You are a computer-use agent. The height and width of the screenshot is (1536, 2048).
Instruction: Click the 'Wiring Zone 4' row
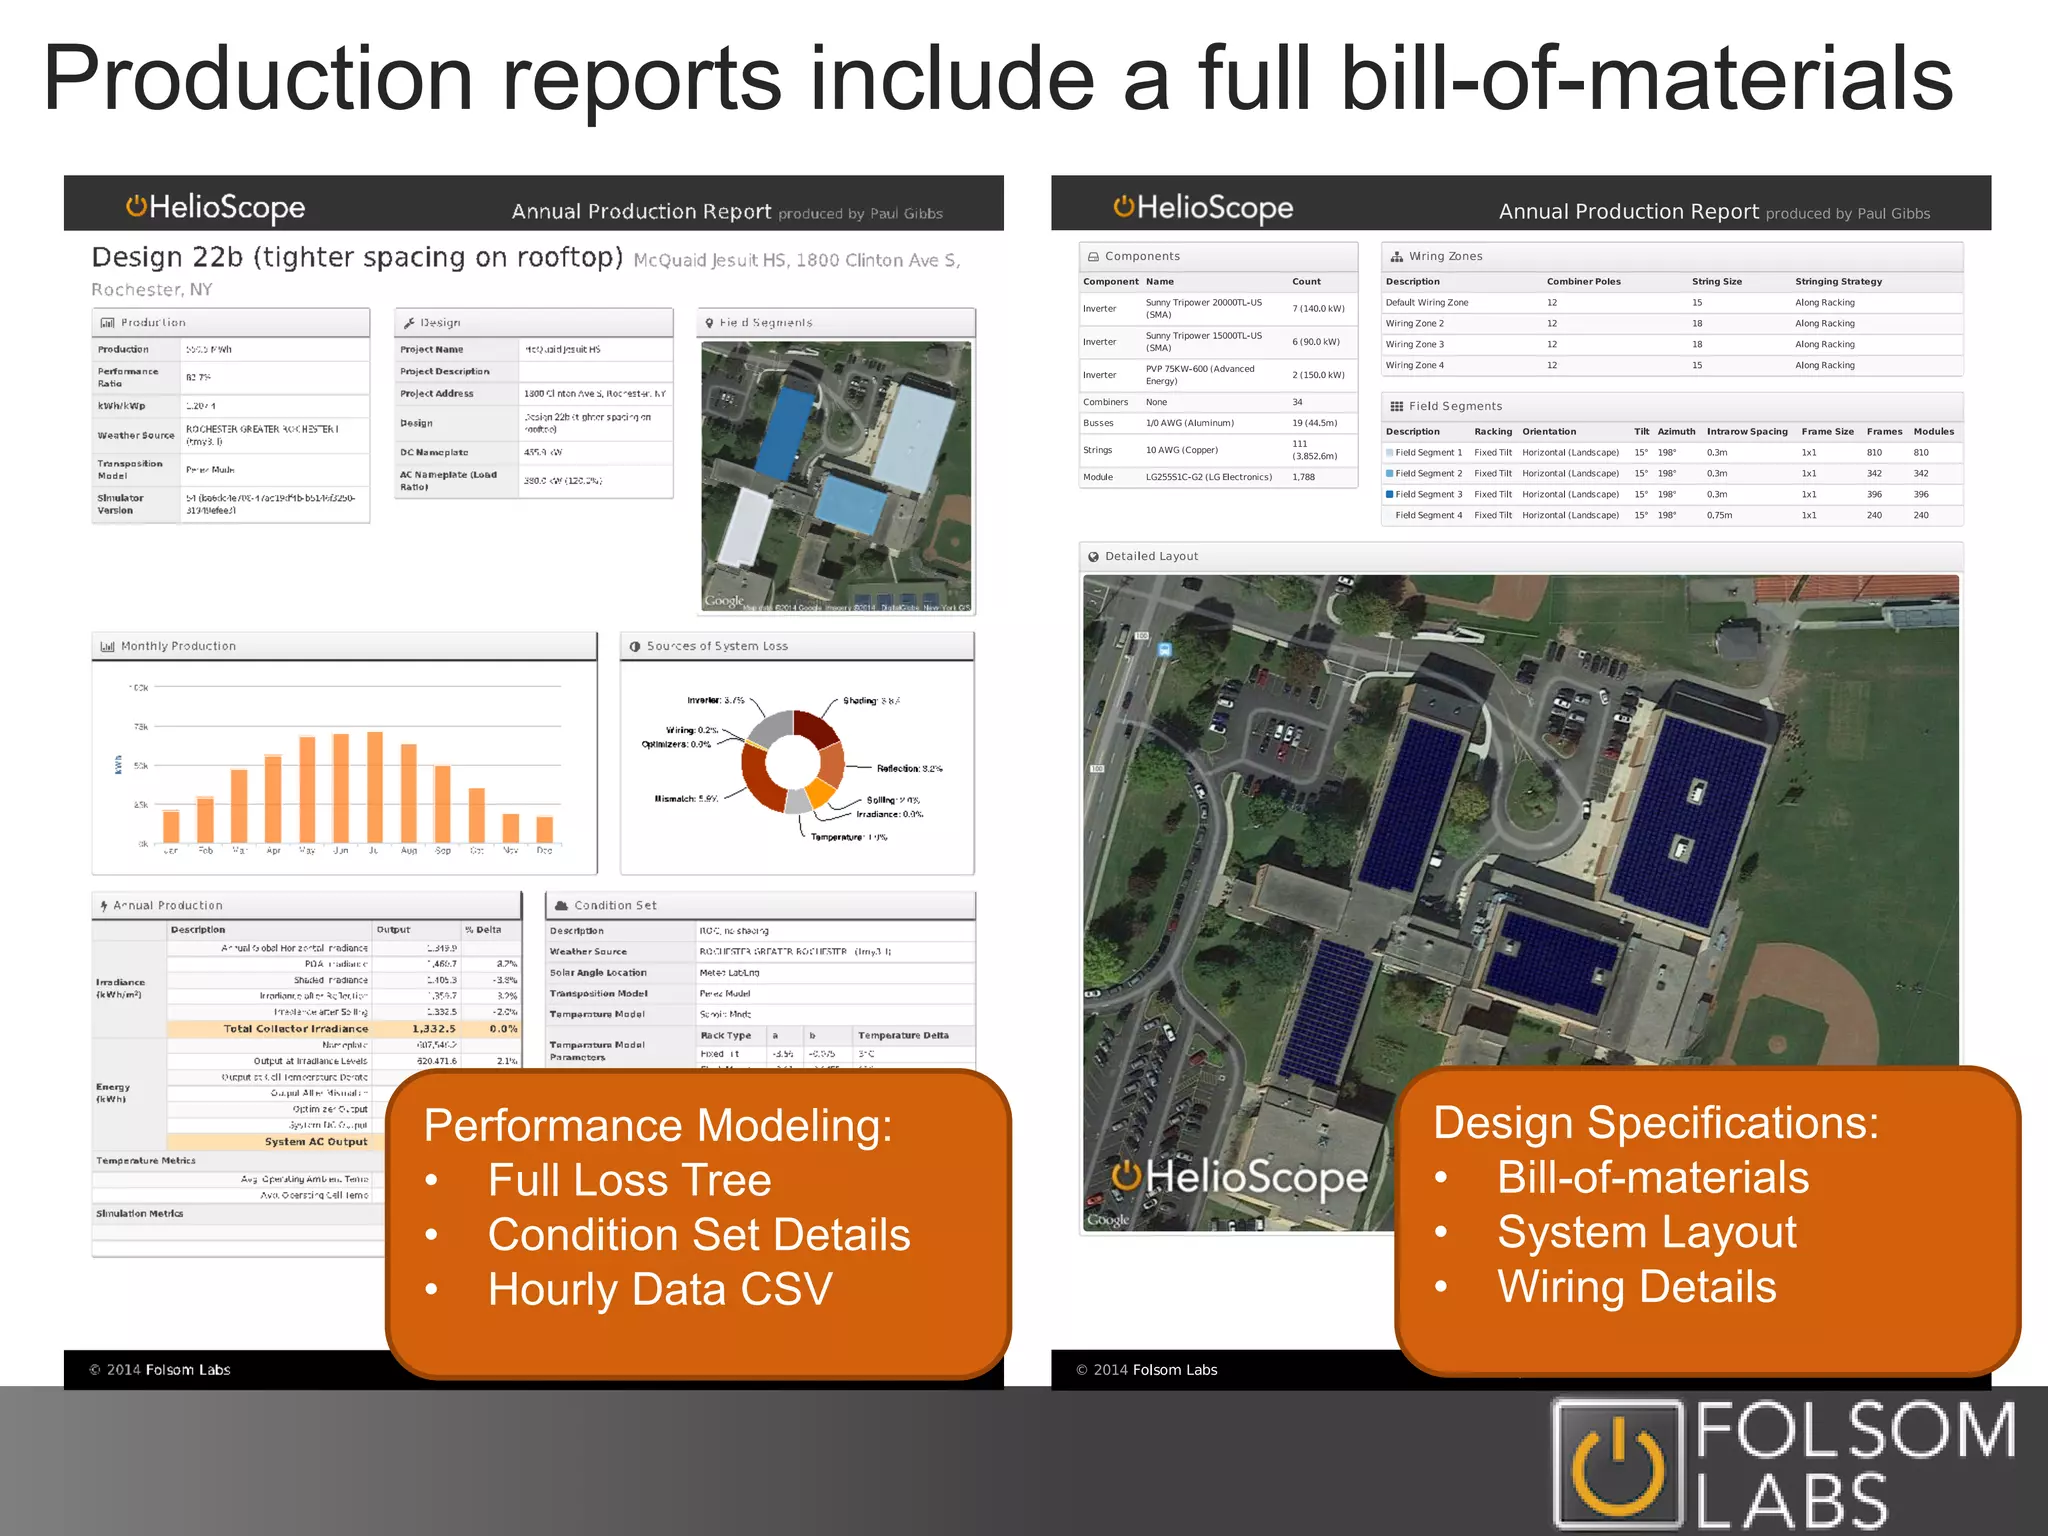[1672, 366]
